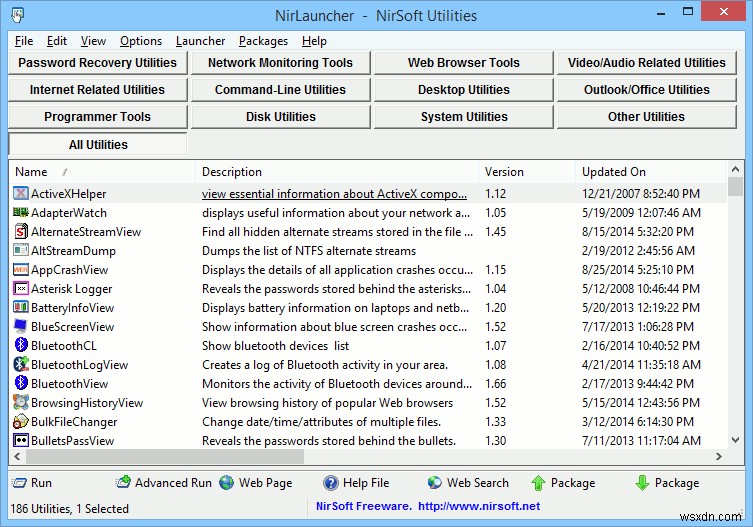The width and height of the screenshot is (753, 527).
Task: Click horizontal scrollbar right arrow
Action: point(718,456)
